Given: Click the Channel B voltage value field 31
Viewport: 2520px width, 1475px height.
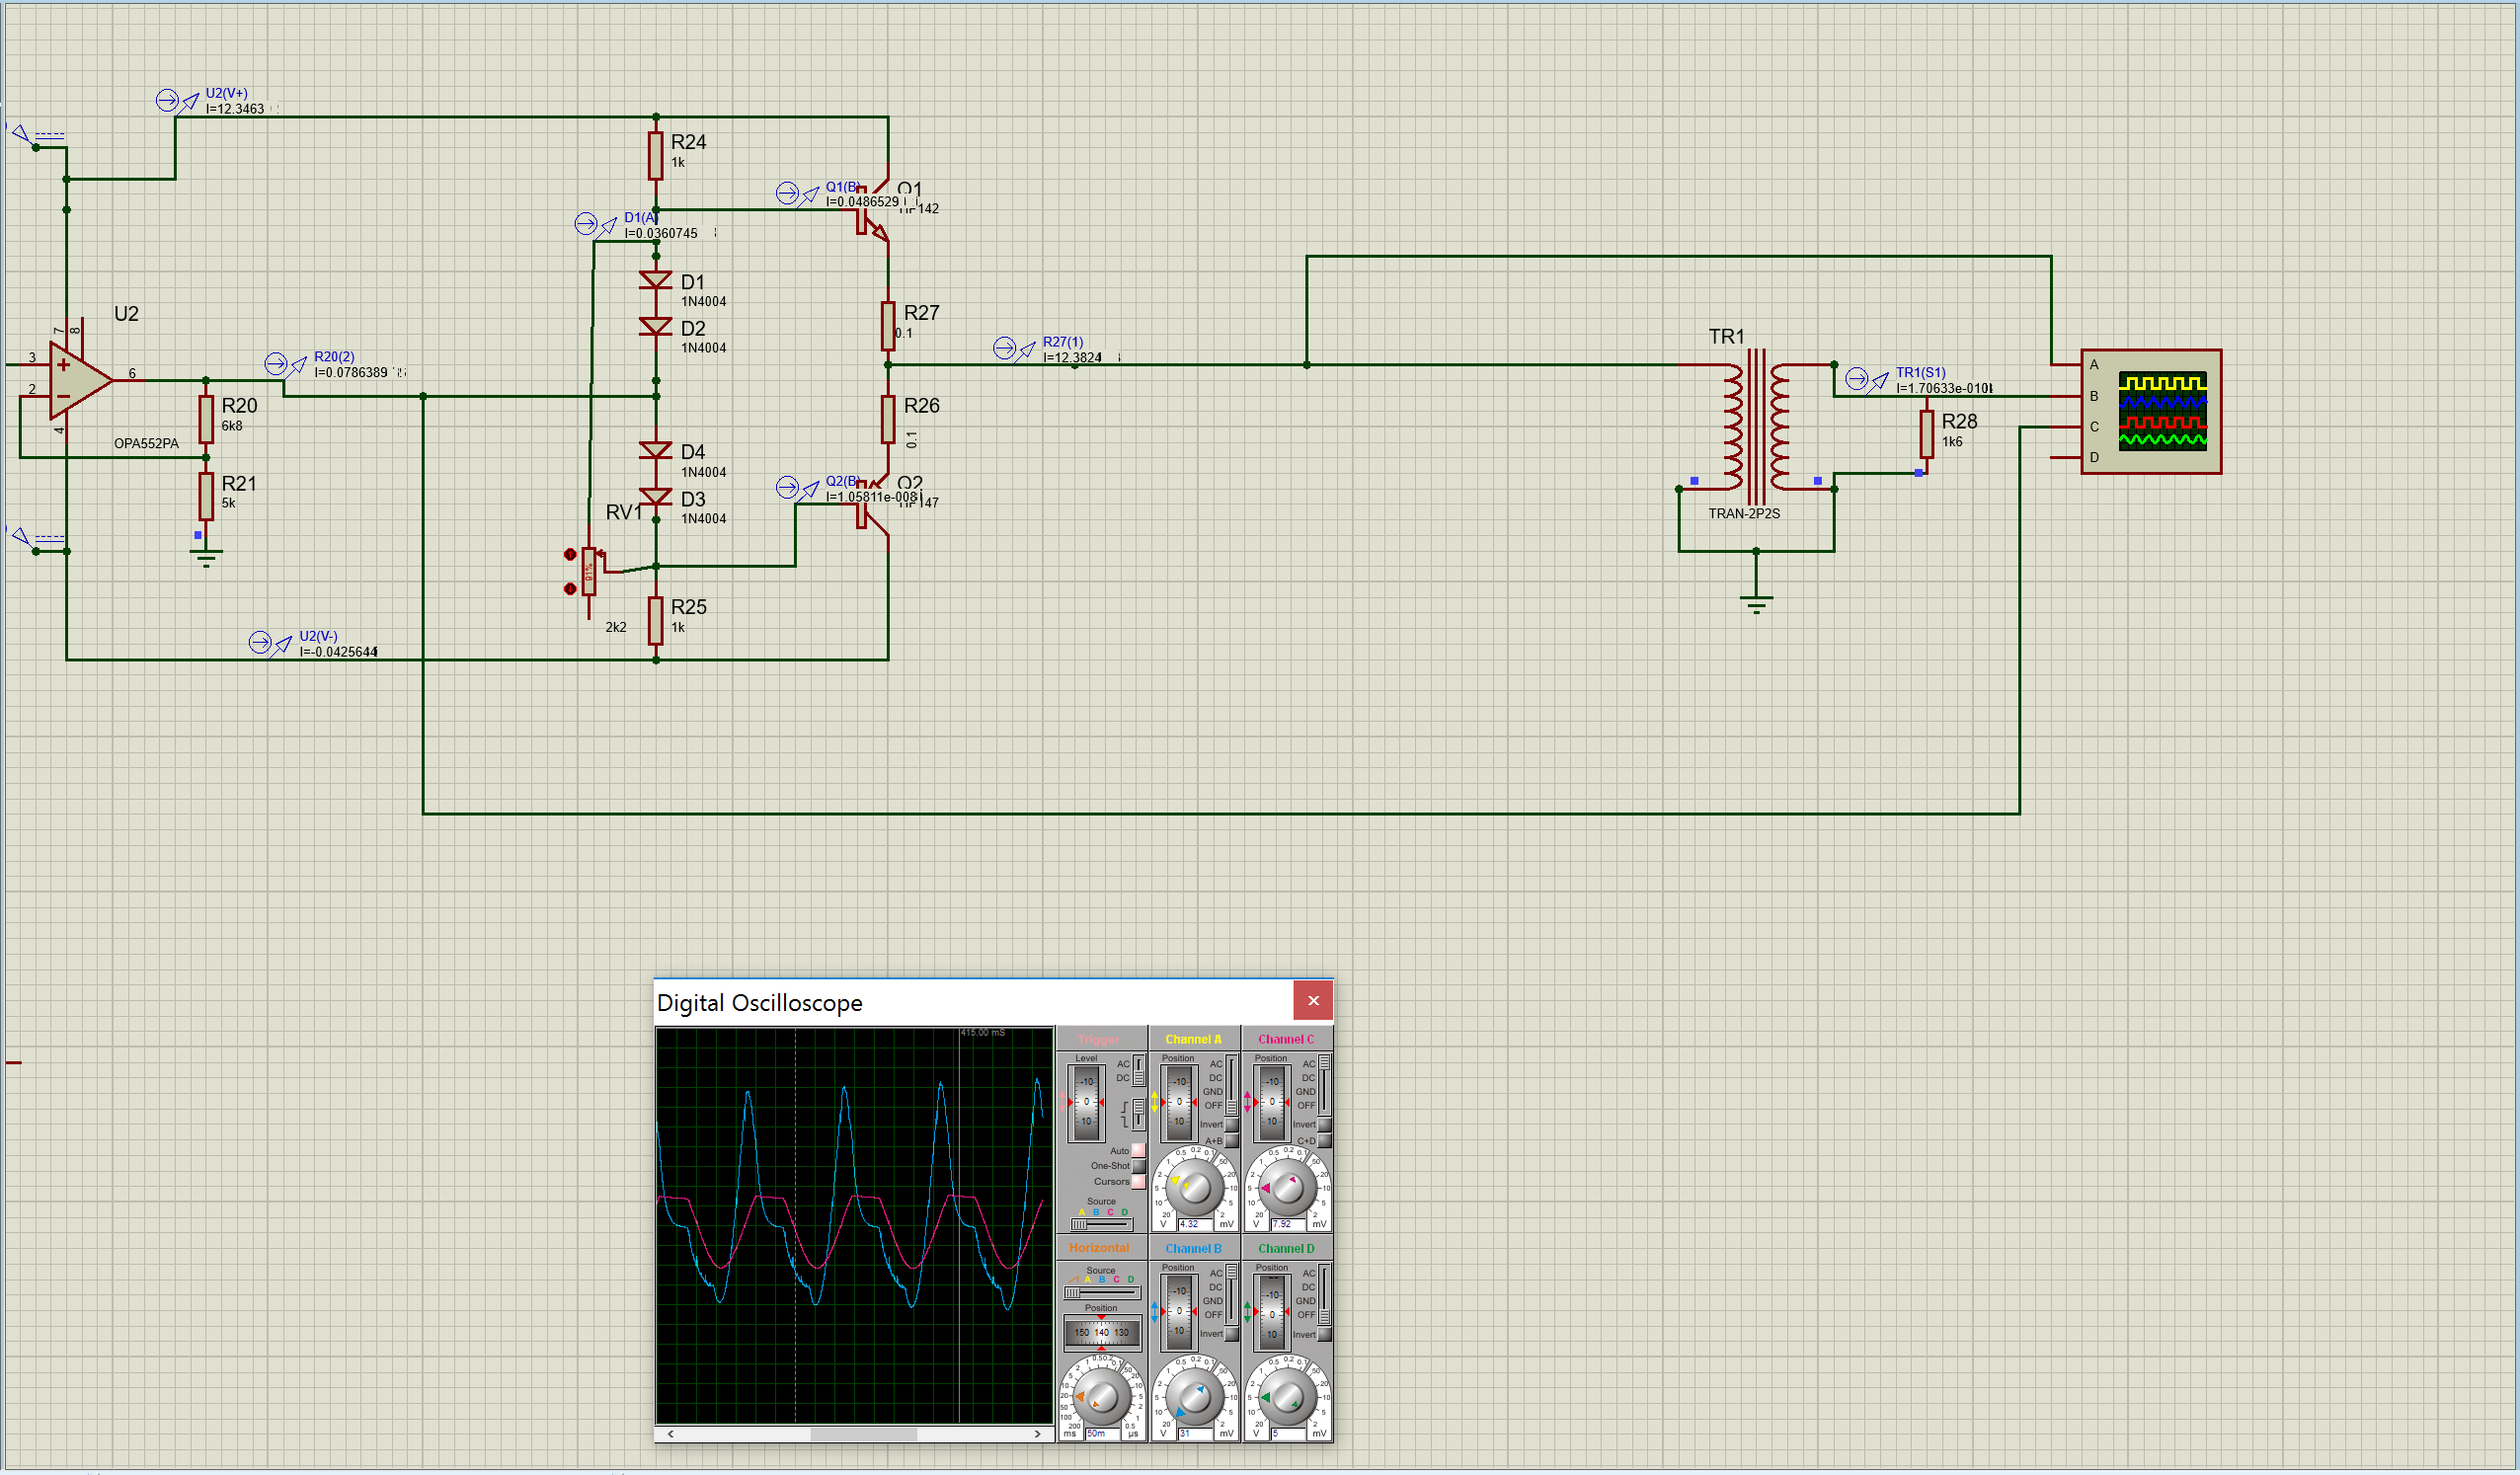Looking at the screenshot, I should [x=1196, y=1433].
